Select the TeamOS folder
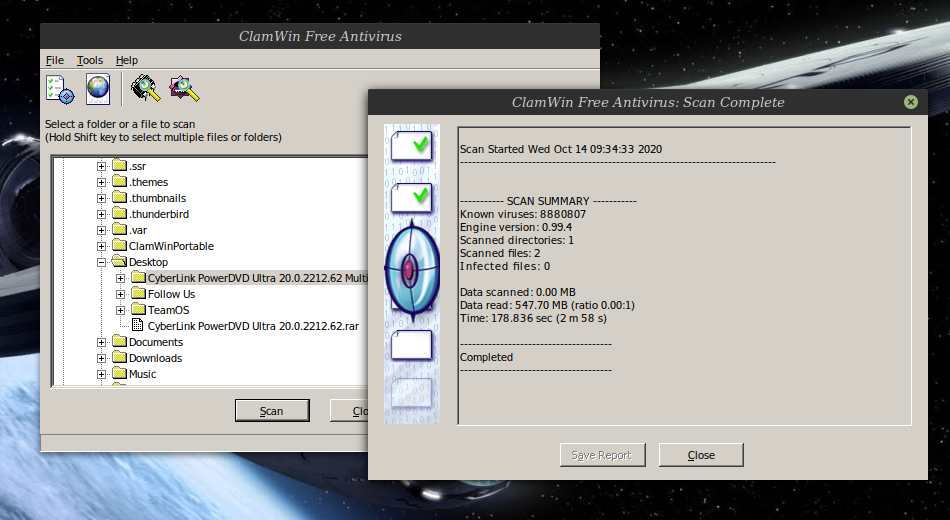The image size is (950, 520). [x=168, y=310]
